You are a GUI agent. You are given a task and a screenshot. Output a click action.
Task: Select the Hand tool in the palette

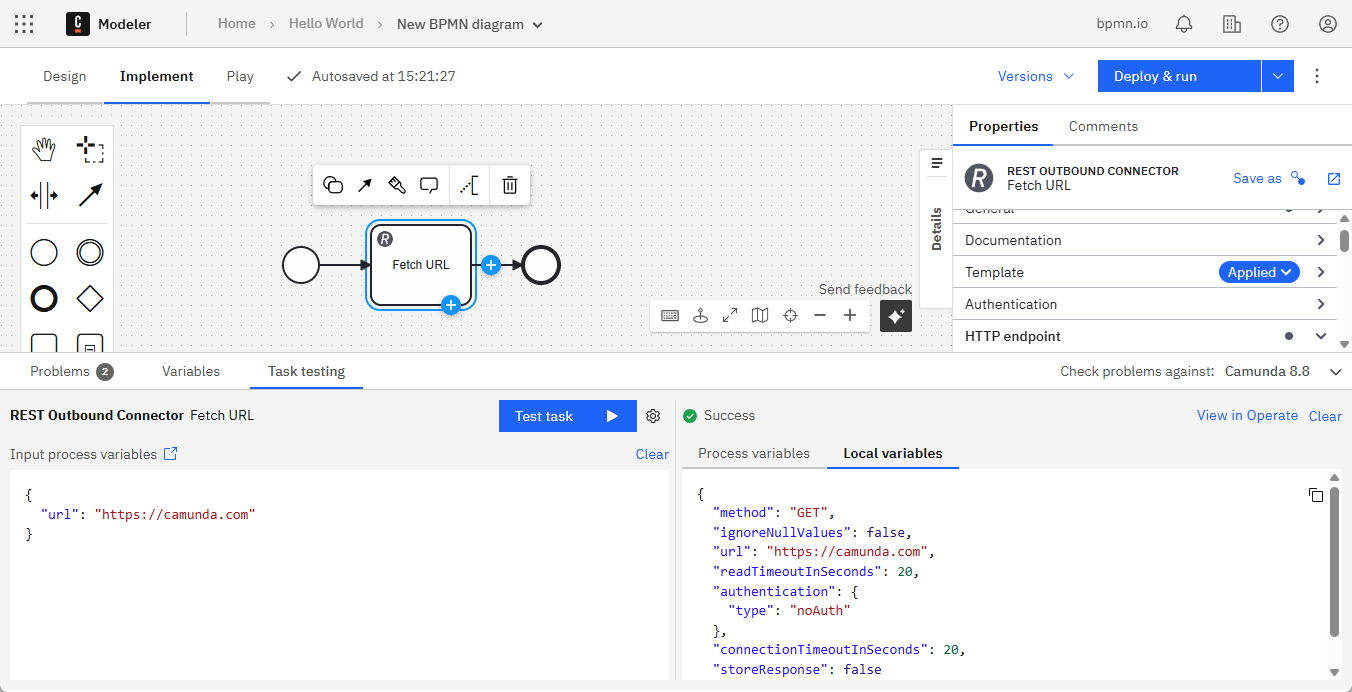pos(44,148)
